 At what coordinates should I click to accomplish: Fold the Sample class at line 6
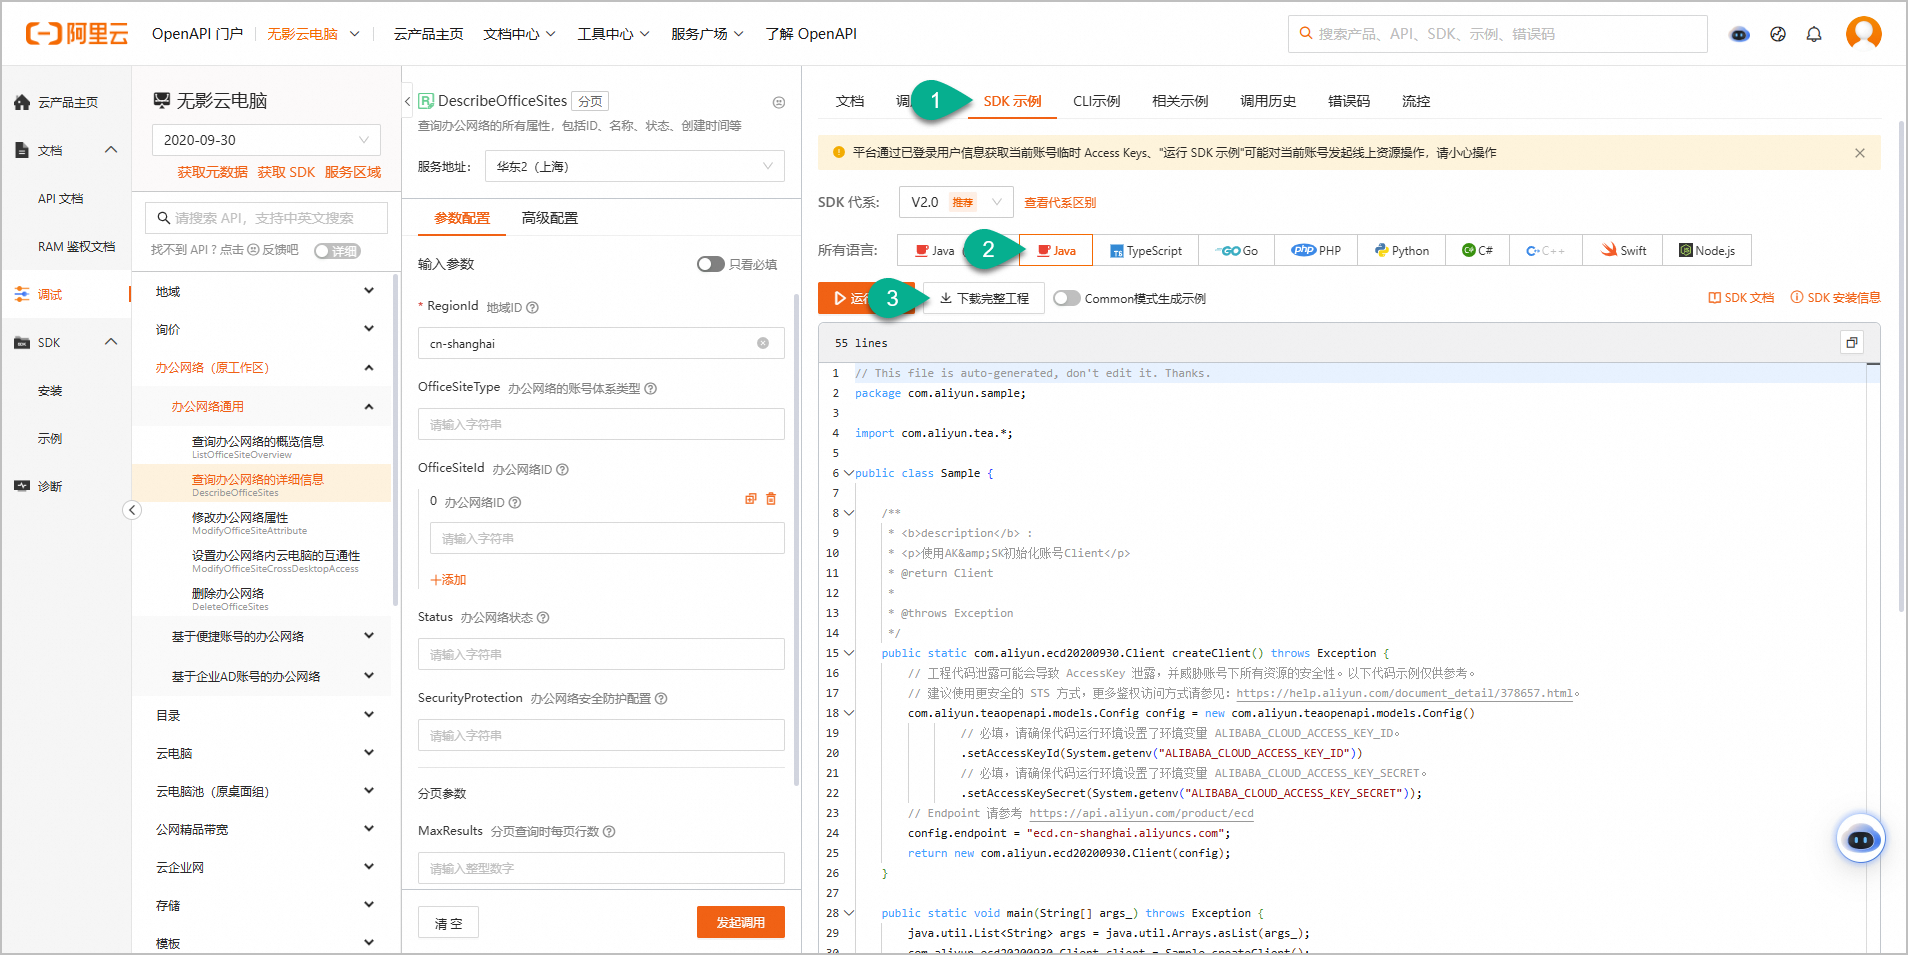(849, 473)
